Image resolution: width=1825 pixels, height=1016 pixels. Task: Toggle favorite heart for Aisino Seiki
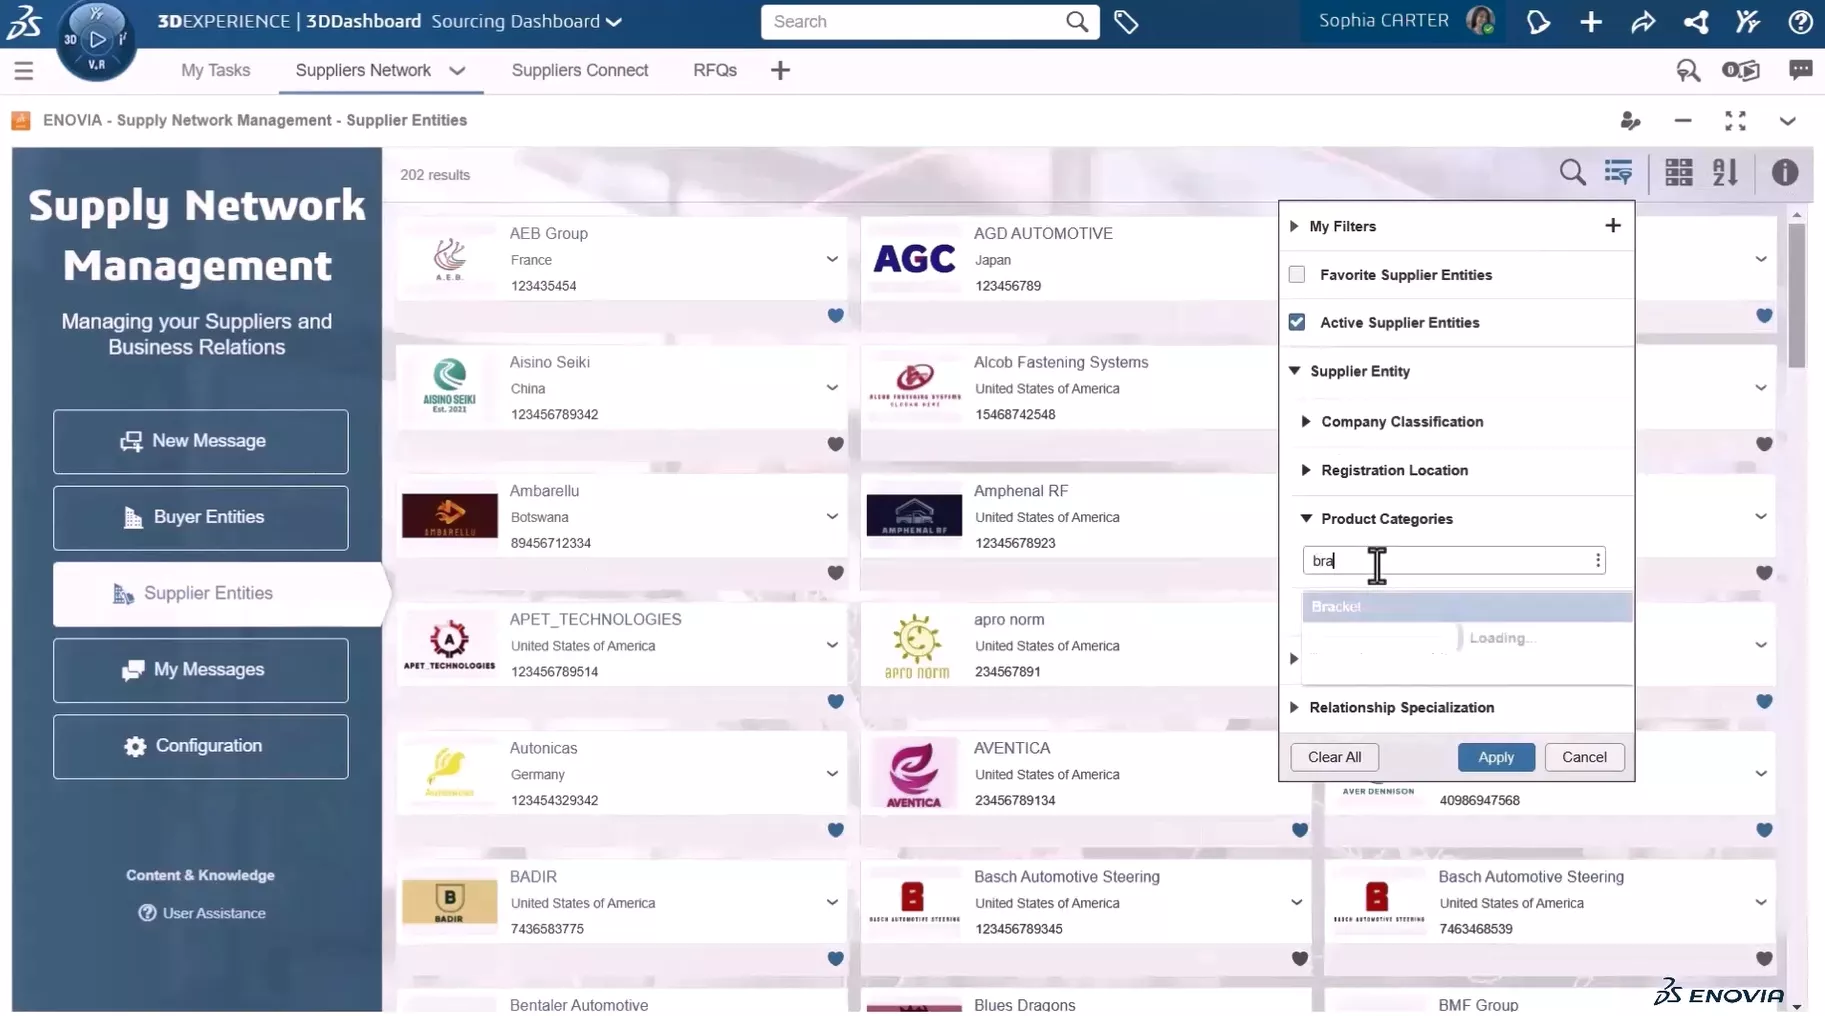pos(836,444)
